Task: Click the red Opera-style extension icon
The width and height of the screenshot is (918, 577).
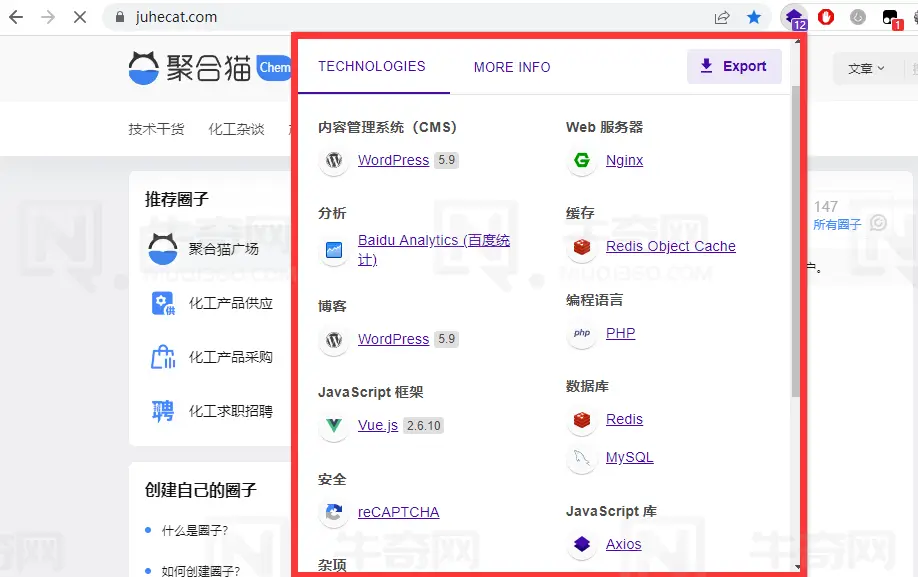Action: click(826, 17)
